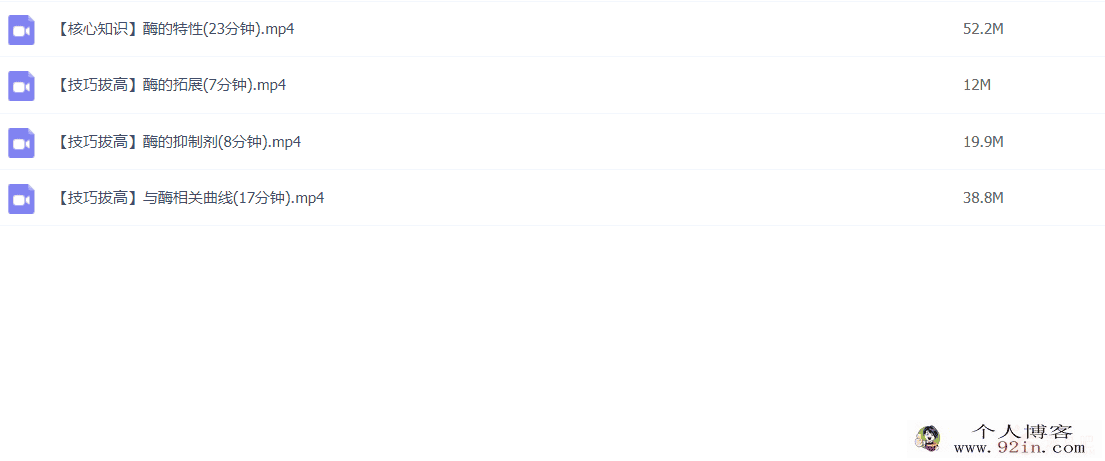The height and width of the screenshot is (461, 1105).
Task: Open 酶的抑制剂(8分钟).mp4 file name
Action: pos(222,142)
